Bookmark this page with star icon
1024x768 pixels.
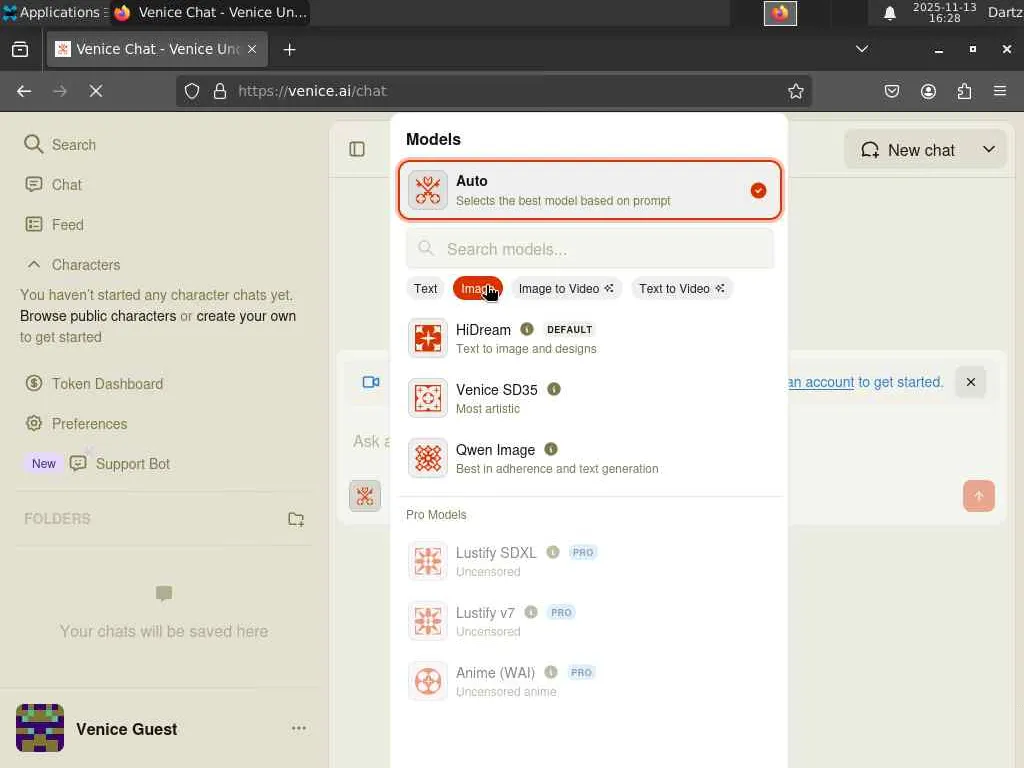pyautogui.click(x=795, y=91)
